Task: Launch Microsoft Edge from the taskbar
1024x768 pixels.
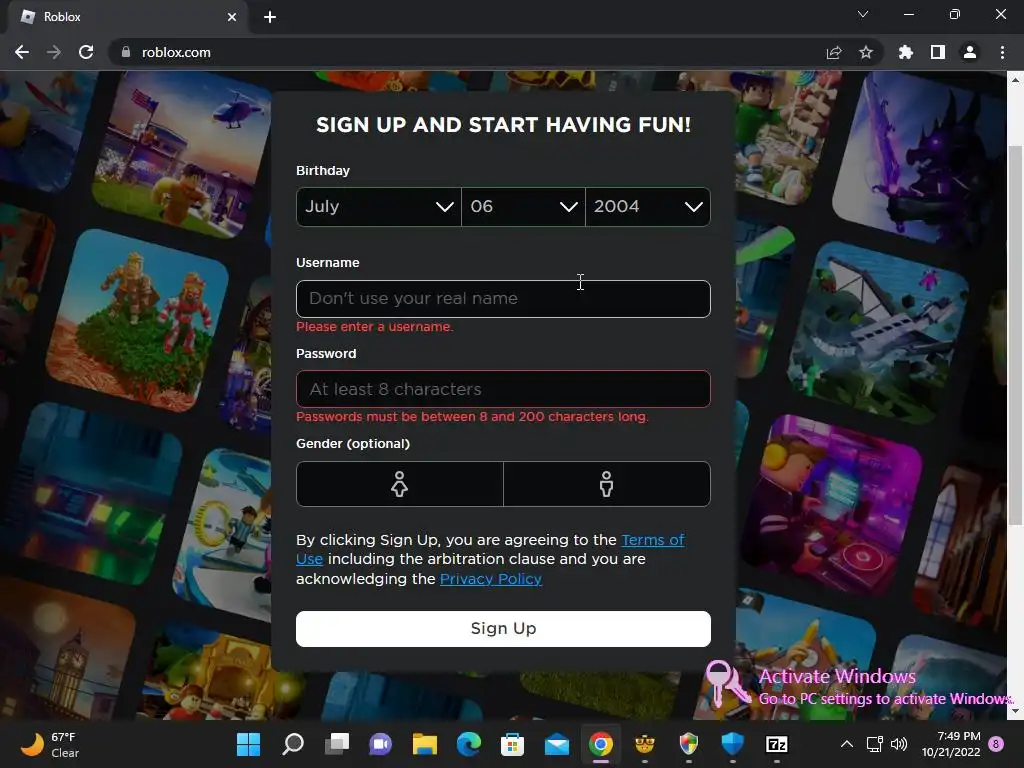Action: pyautogui.click(x=469, y=744)
